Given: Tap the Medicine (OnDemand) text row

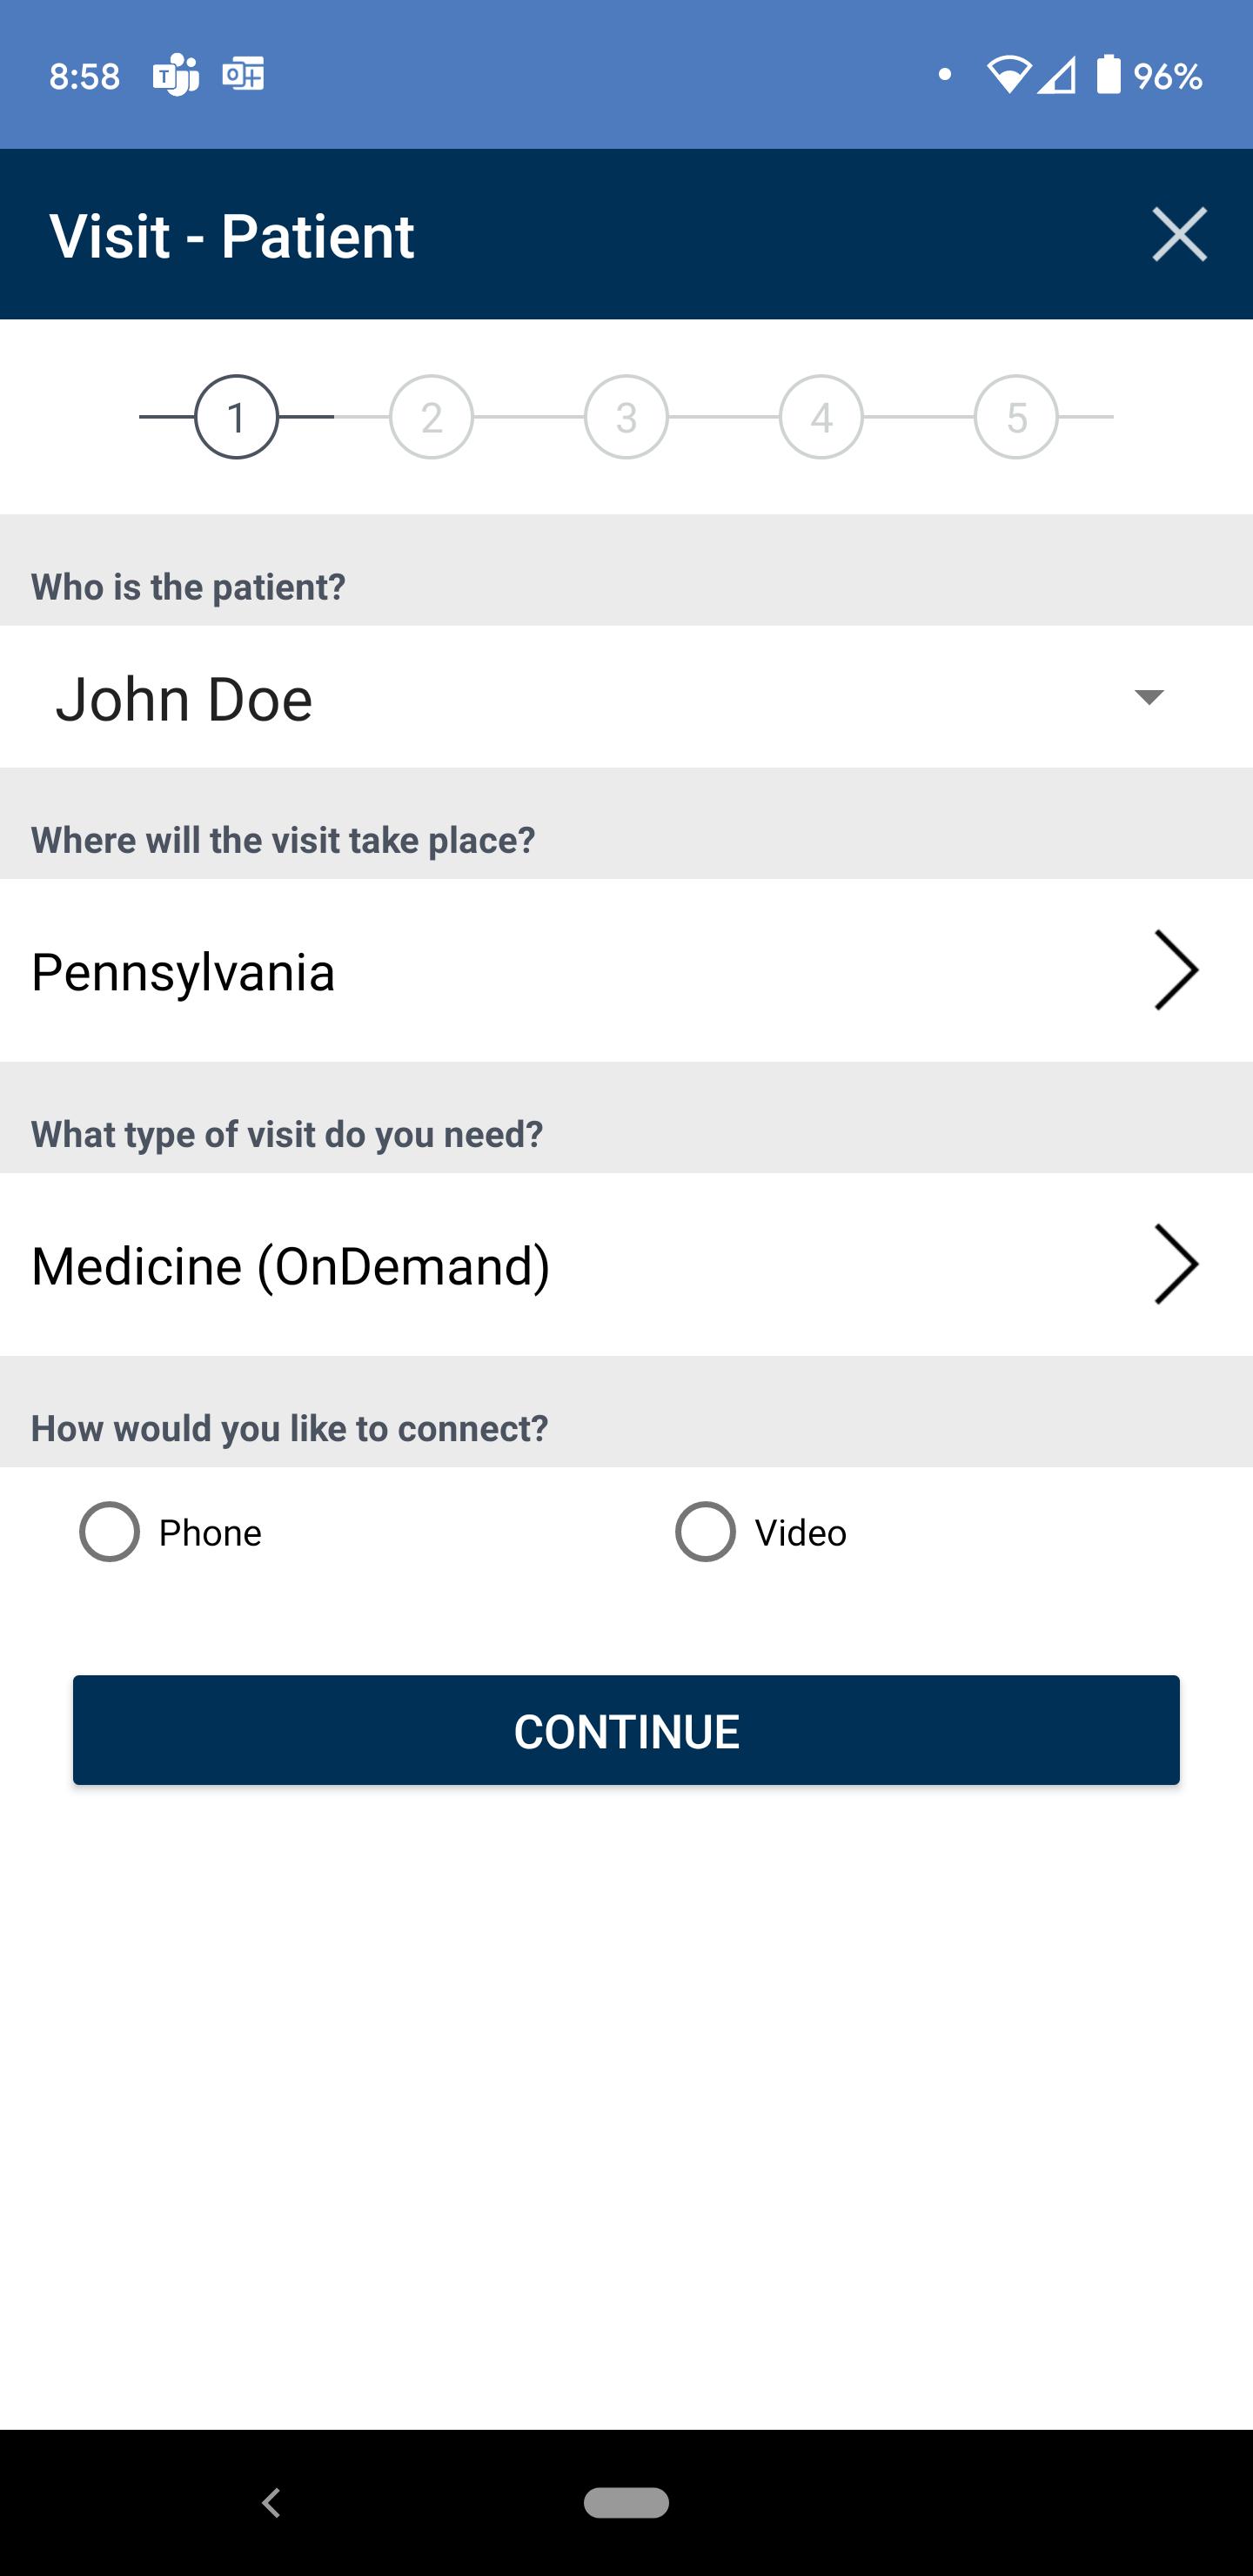Looking at the screenshot, I should click(626, 1264).
